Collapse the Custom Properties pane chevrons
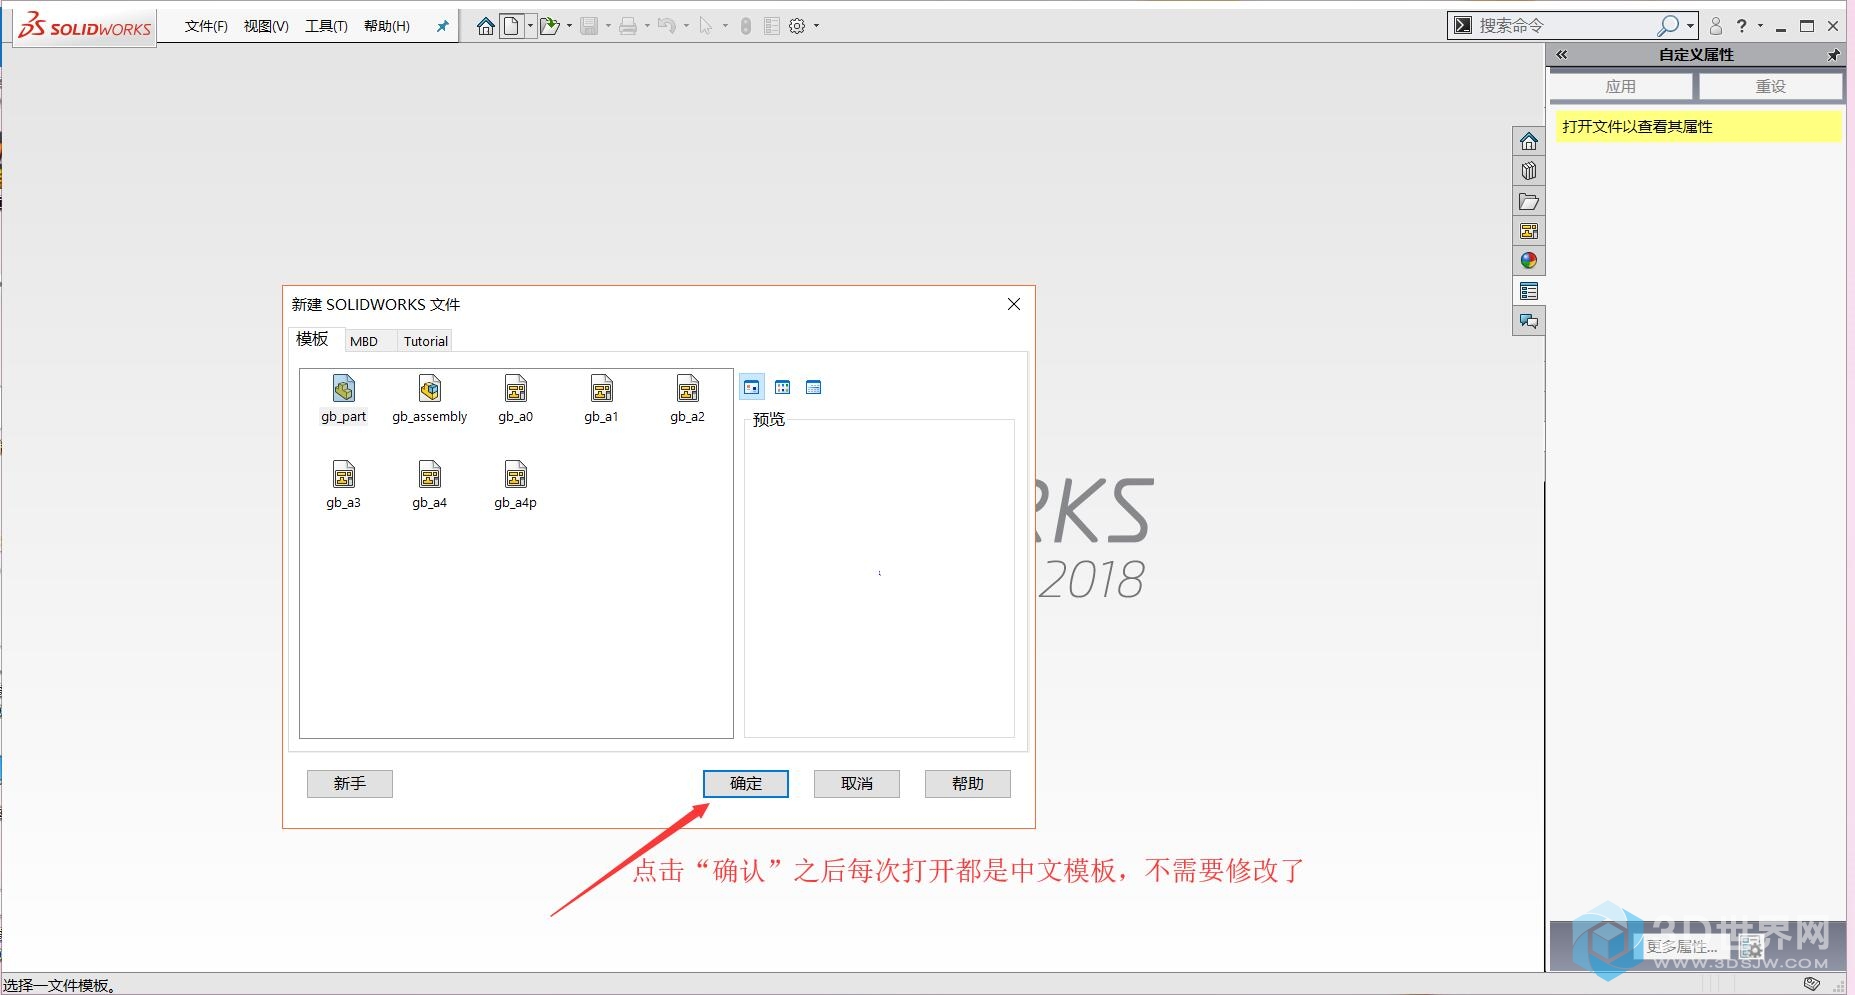 [1562, 55]
